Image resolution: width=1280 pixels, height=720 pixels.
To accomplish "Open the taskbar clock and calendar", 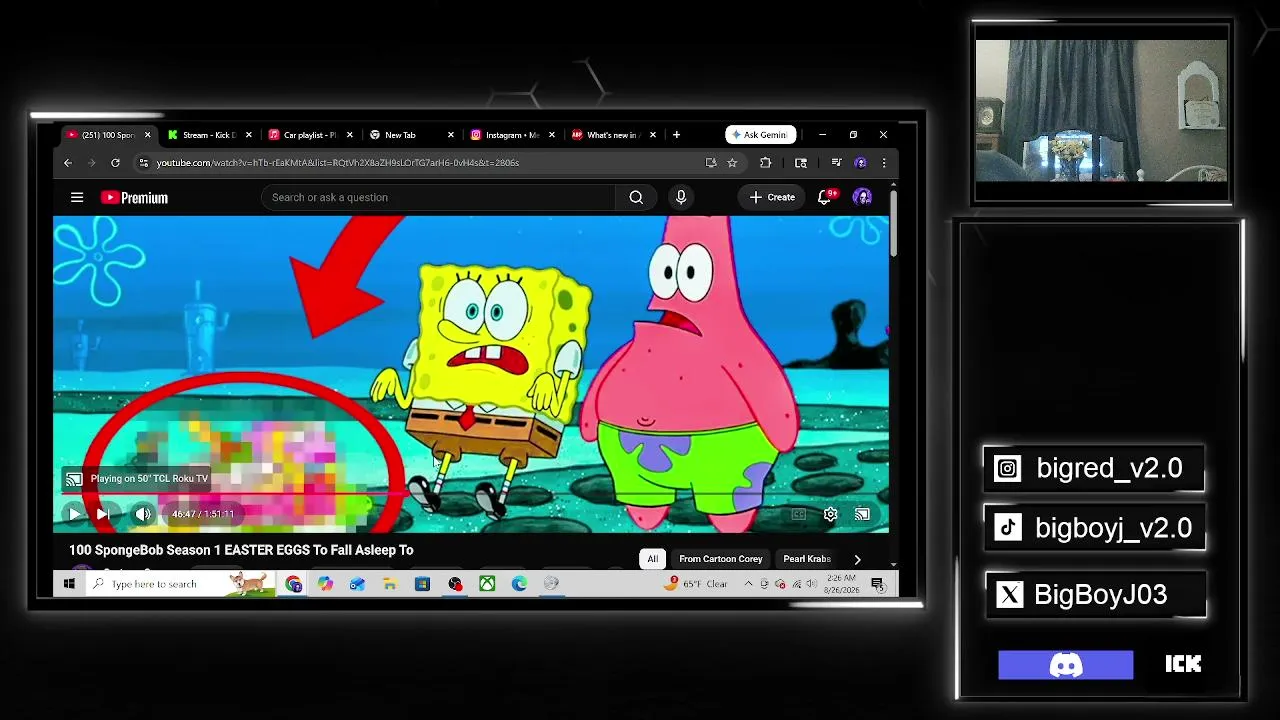I will (x=841, y=584).
